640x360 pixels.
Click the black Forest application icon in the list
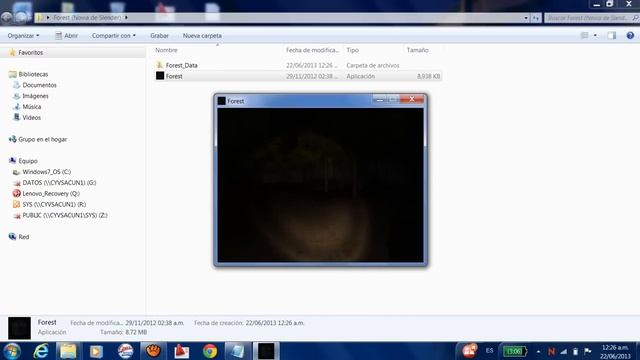(160, 76)
